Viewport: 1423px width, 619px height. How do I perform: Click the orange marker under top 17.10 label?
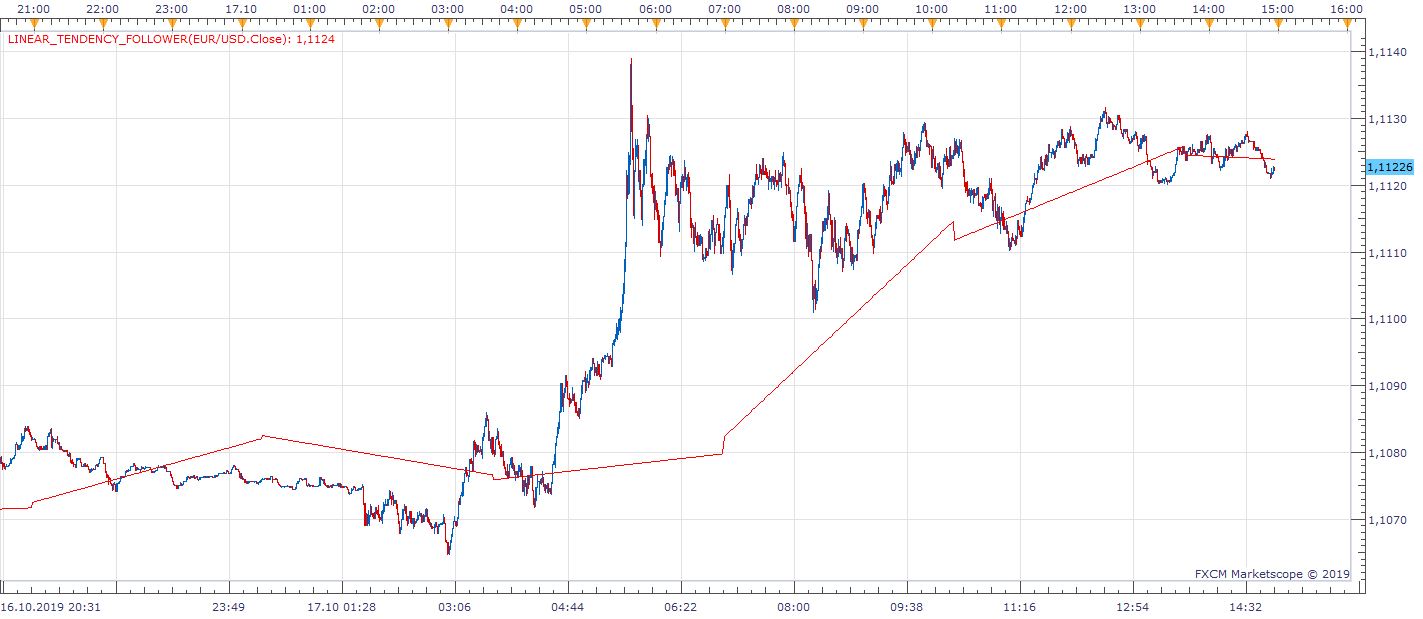coord(241,24)
